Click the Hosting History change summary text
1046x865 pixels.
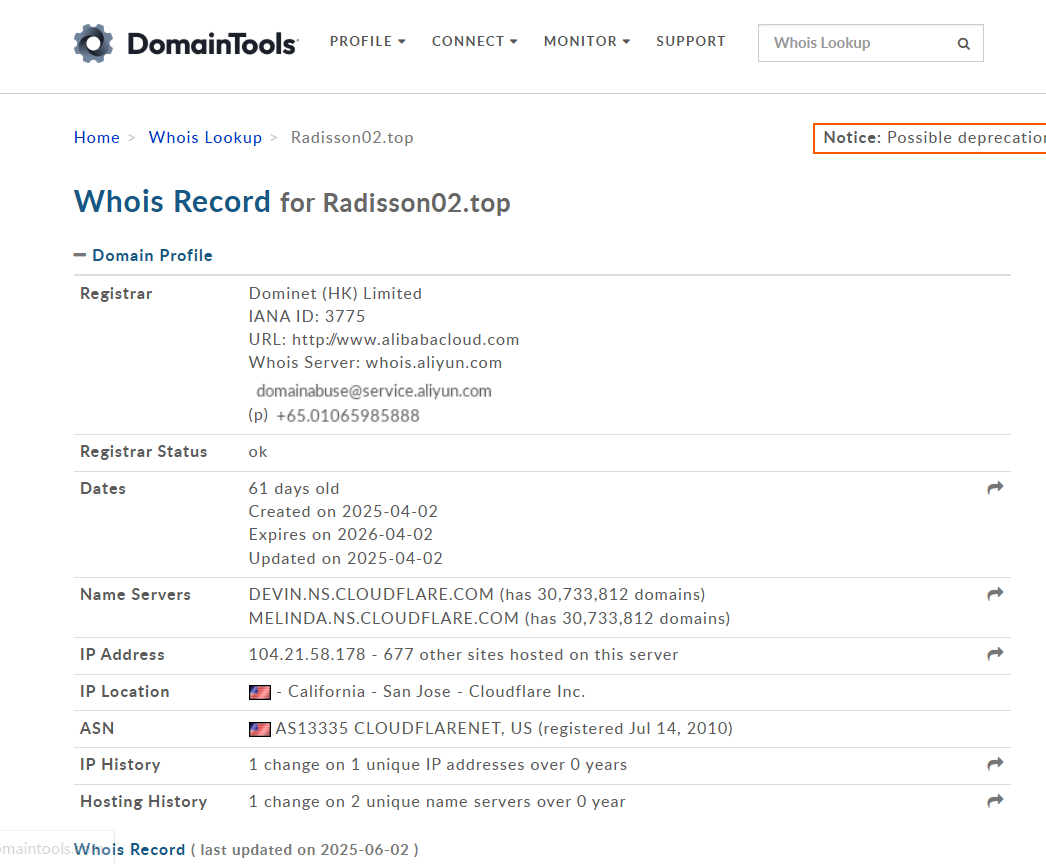pos(437,802)
